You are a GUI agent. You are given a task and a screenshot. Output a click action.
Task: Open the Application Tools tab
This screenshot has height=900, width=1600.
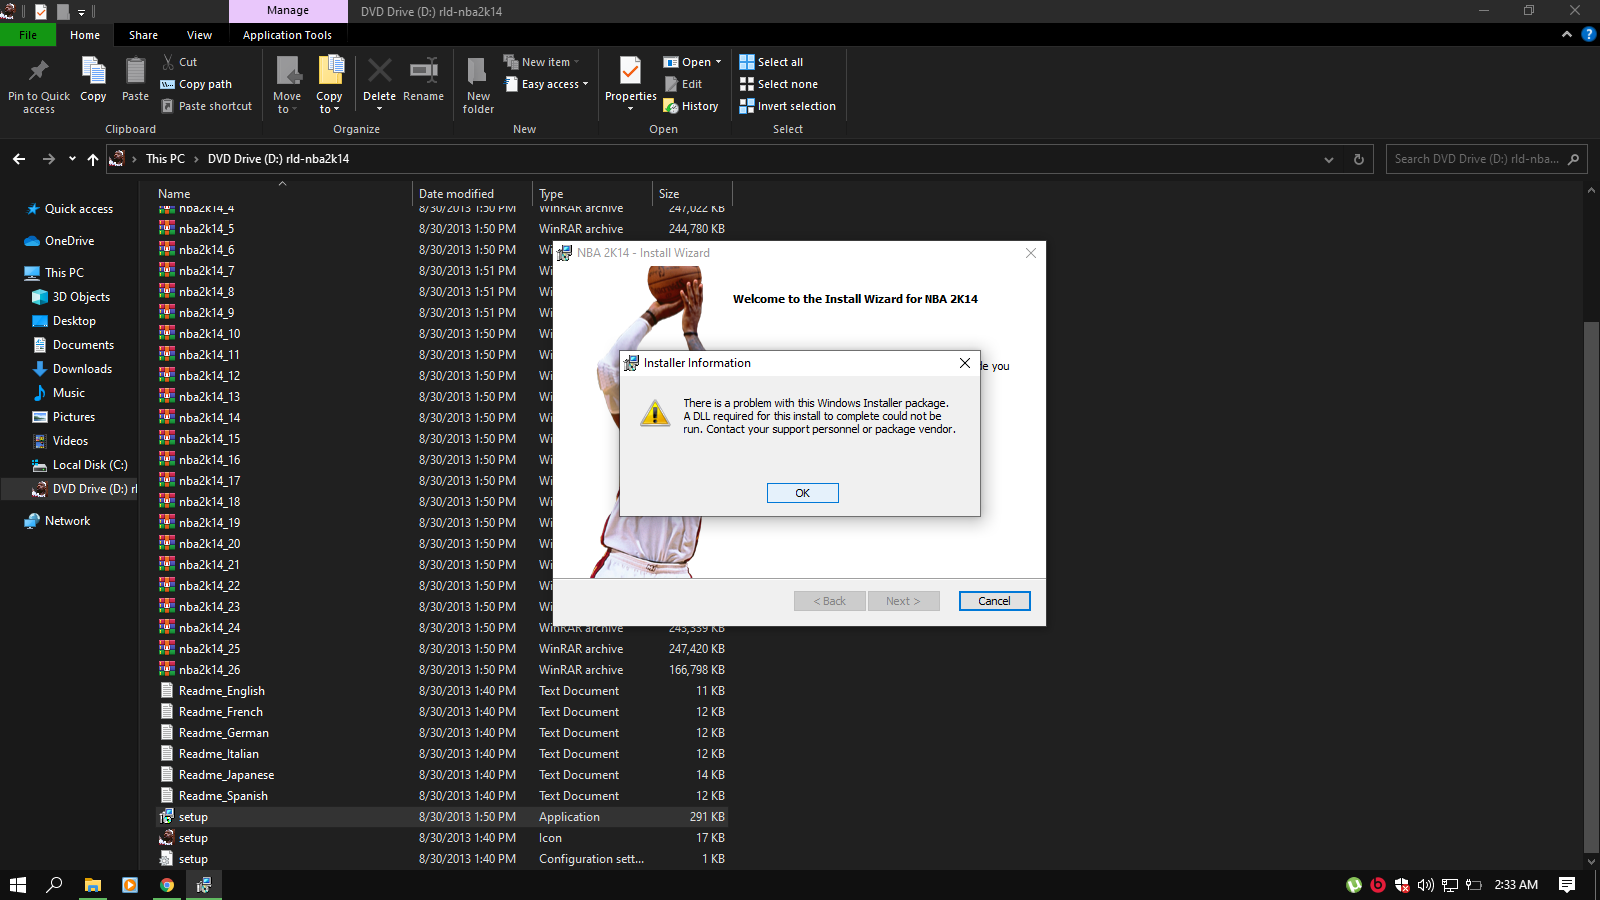(287, 35)
